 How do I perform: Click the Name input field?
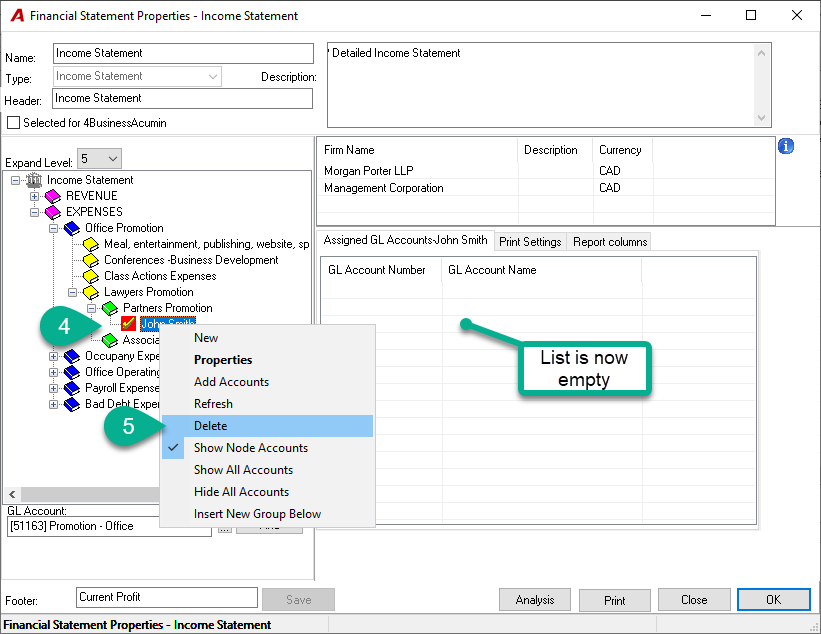click(x=183, y=53)
